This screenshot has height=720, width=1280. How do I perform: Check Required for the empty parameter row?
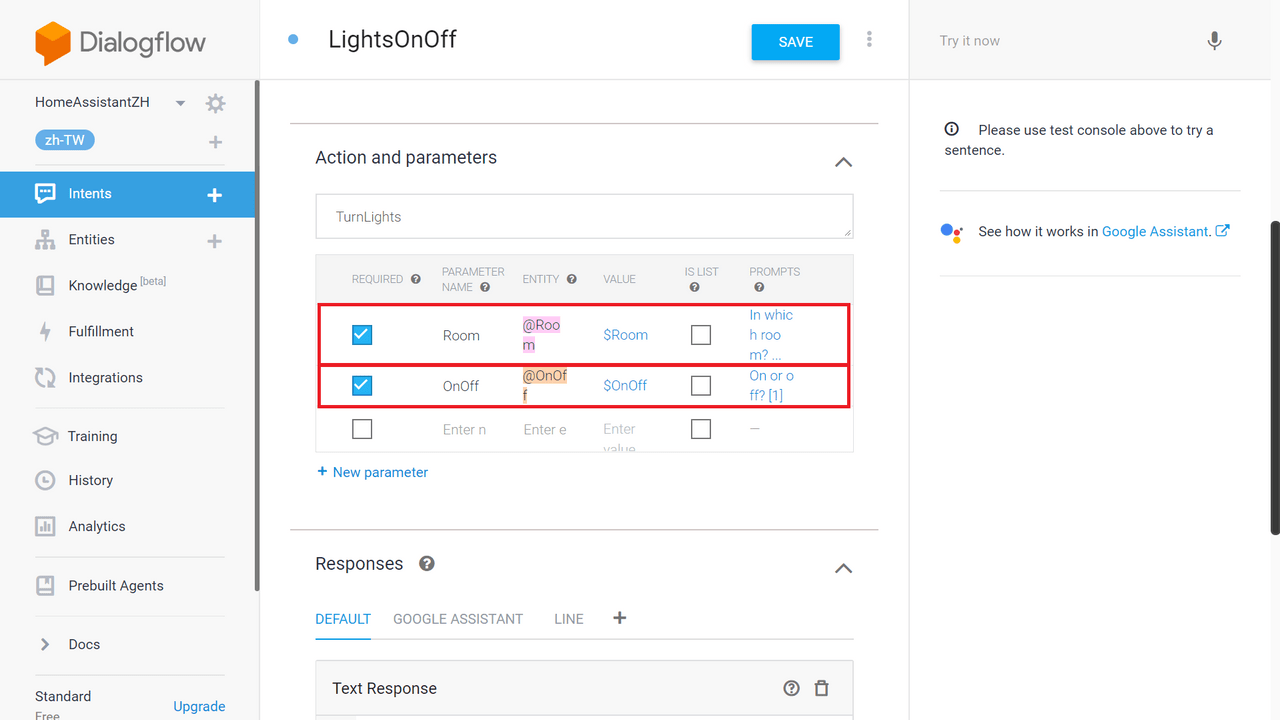coord(362,429)
